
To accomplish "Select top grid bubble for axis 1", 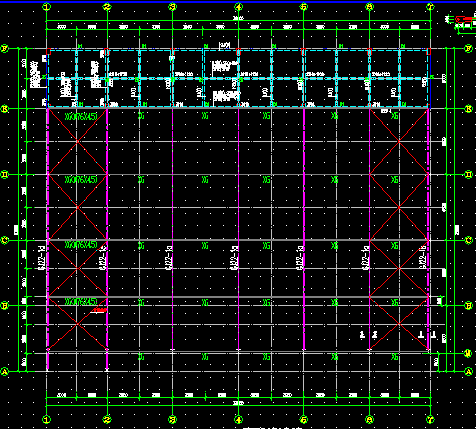I will point(47,6).
